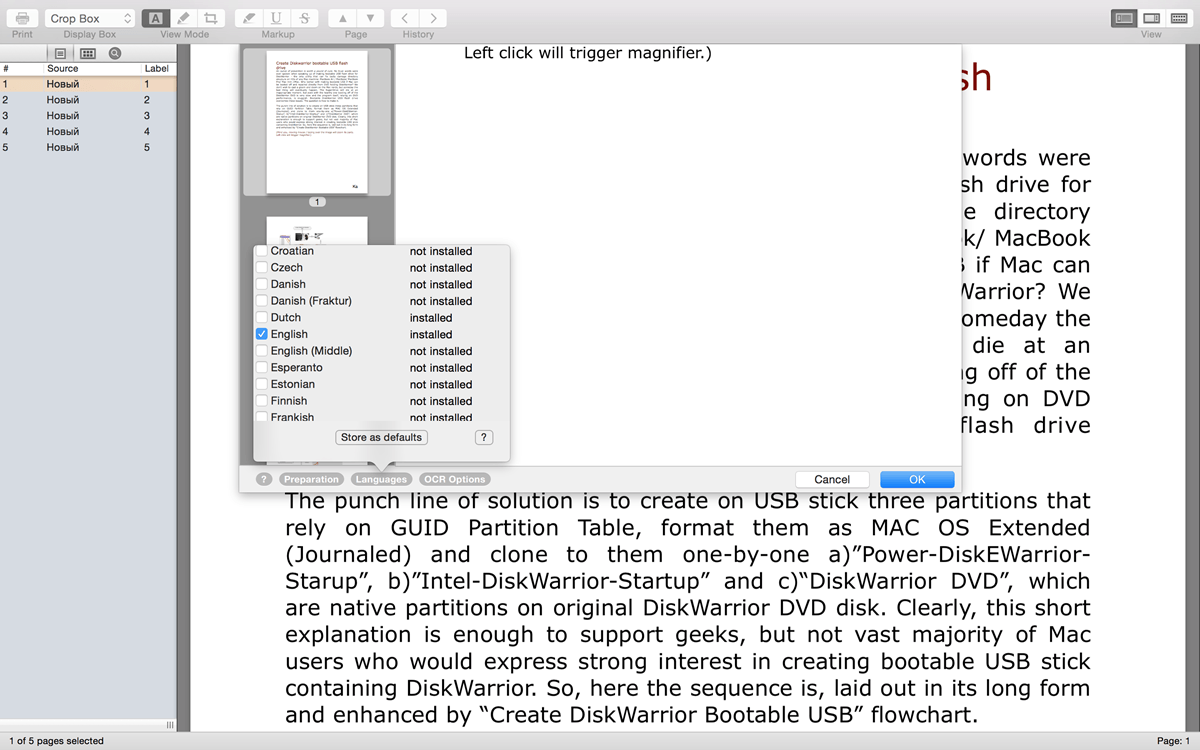1200x750 pixels.
Task: Show left sidebar view layout
Action: (1125, 18)
